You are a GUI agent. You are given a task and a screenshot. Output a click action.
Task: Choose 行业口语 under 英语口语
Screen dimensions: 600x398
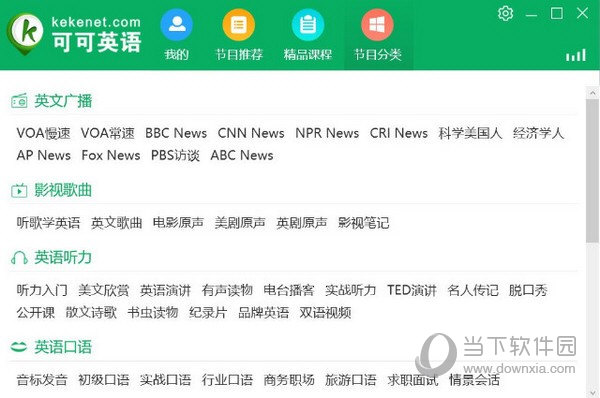point(227,380)
